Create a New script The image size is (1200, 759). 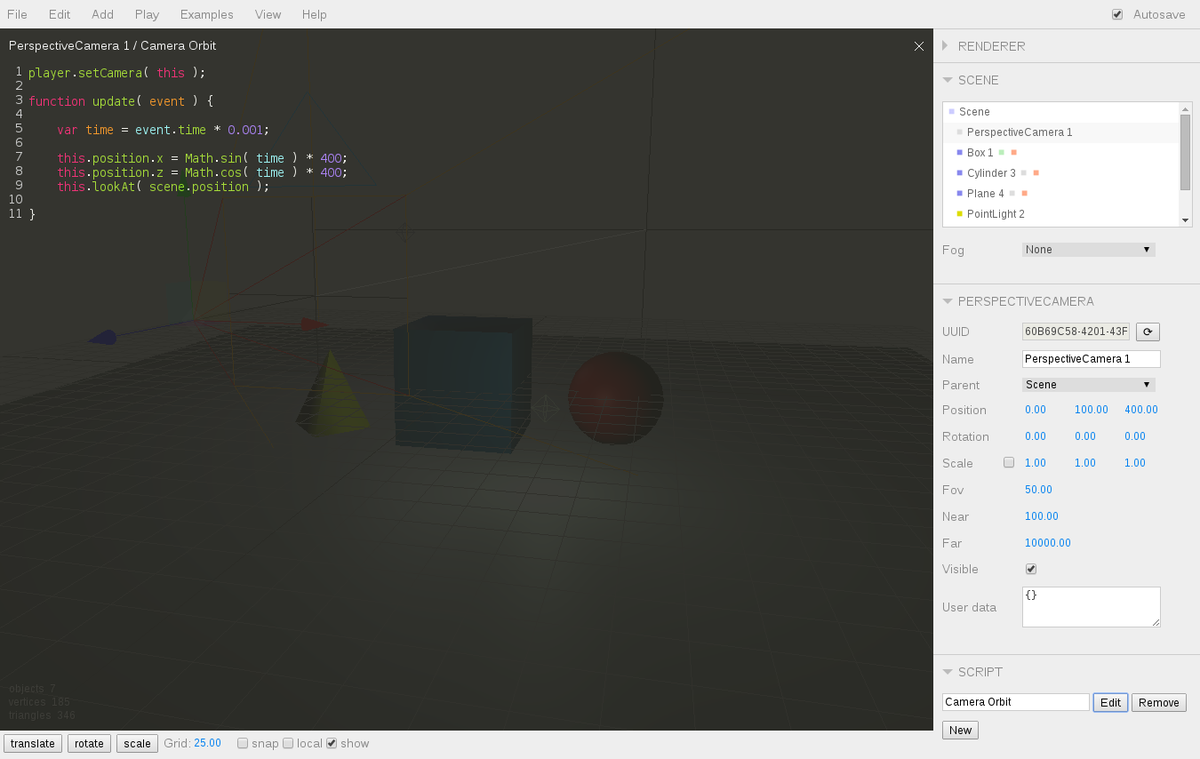click(x=960, y=730)
